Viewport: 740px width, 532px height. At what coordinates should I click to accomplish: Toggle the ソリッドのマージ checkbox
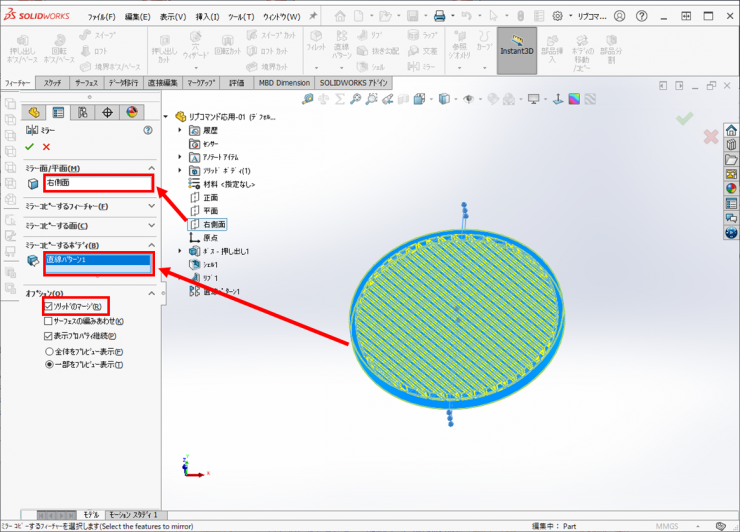pos(49,306)
